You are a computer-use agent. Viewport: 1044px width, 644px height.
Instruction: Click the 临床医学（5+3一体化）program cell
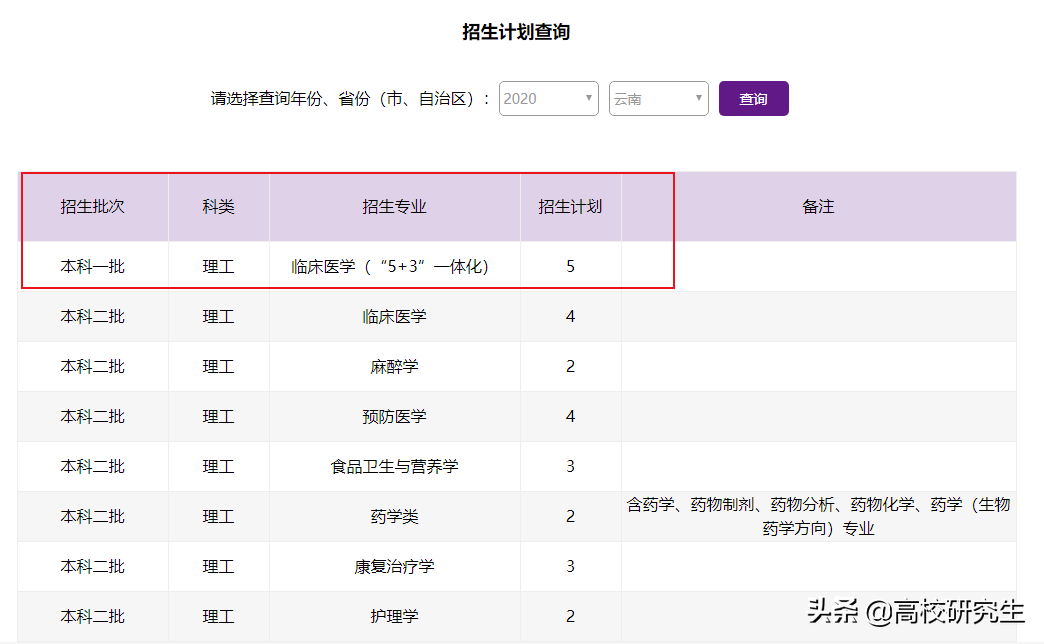coord(394,266)
